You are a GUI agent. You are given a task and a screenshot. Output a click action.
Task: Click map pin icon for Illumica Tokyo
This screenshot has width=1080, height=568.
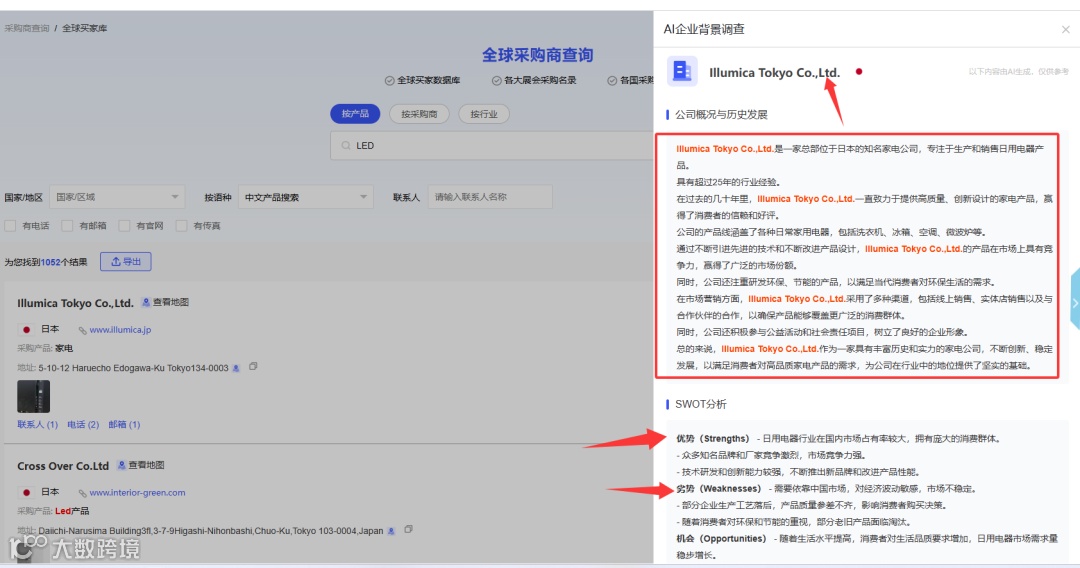145,302
